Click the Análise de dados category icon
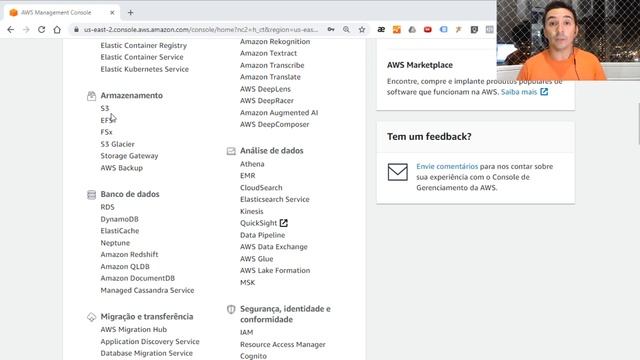 (x=231, y=151)
